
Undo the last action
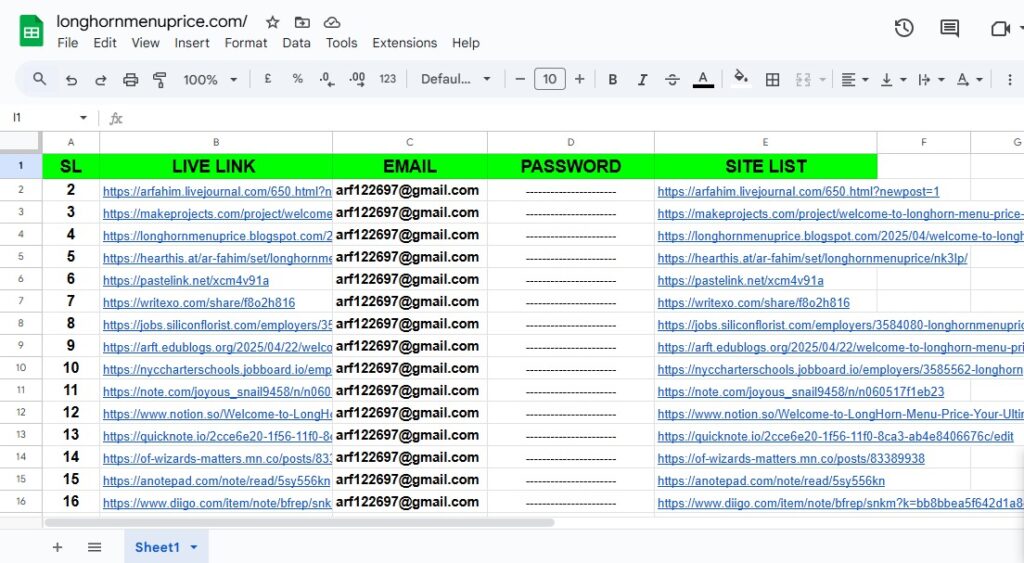pyautogui.click(x=71, y=80)
